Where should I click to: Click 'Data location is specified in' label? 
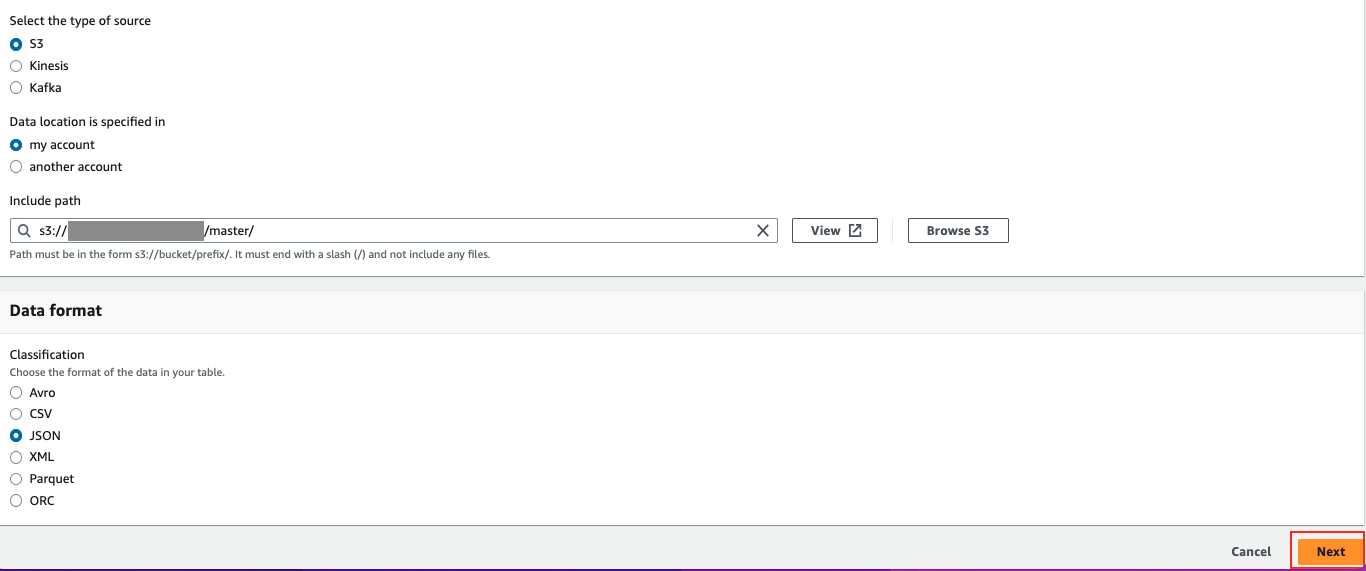coord(87,122)
